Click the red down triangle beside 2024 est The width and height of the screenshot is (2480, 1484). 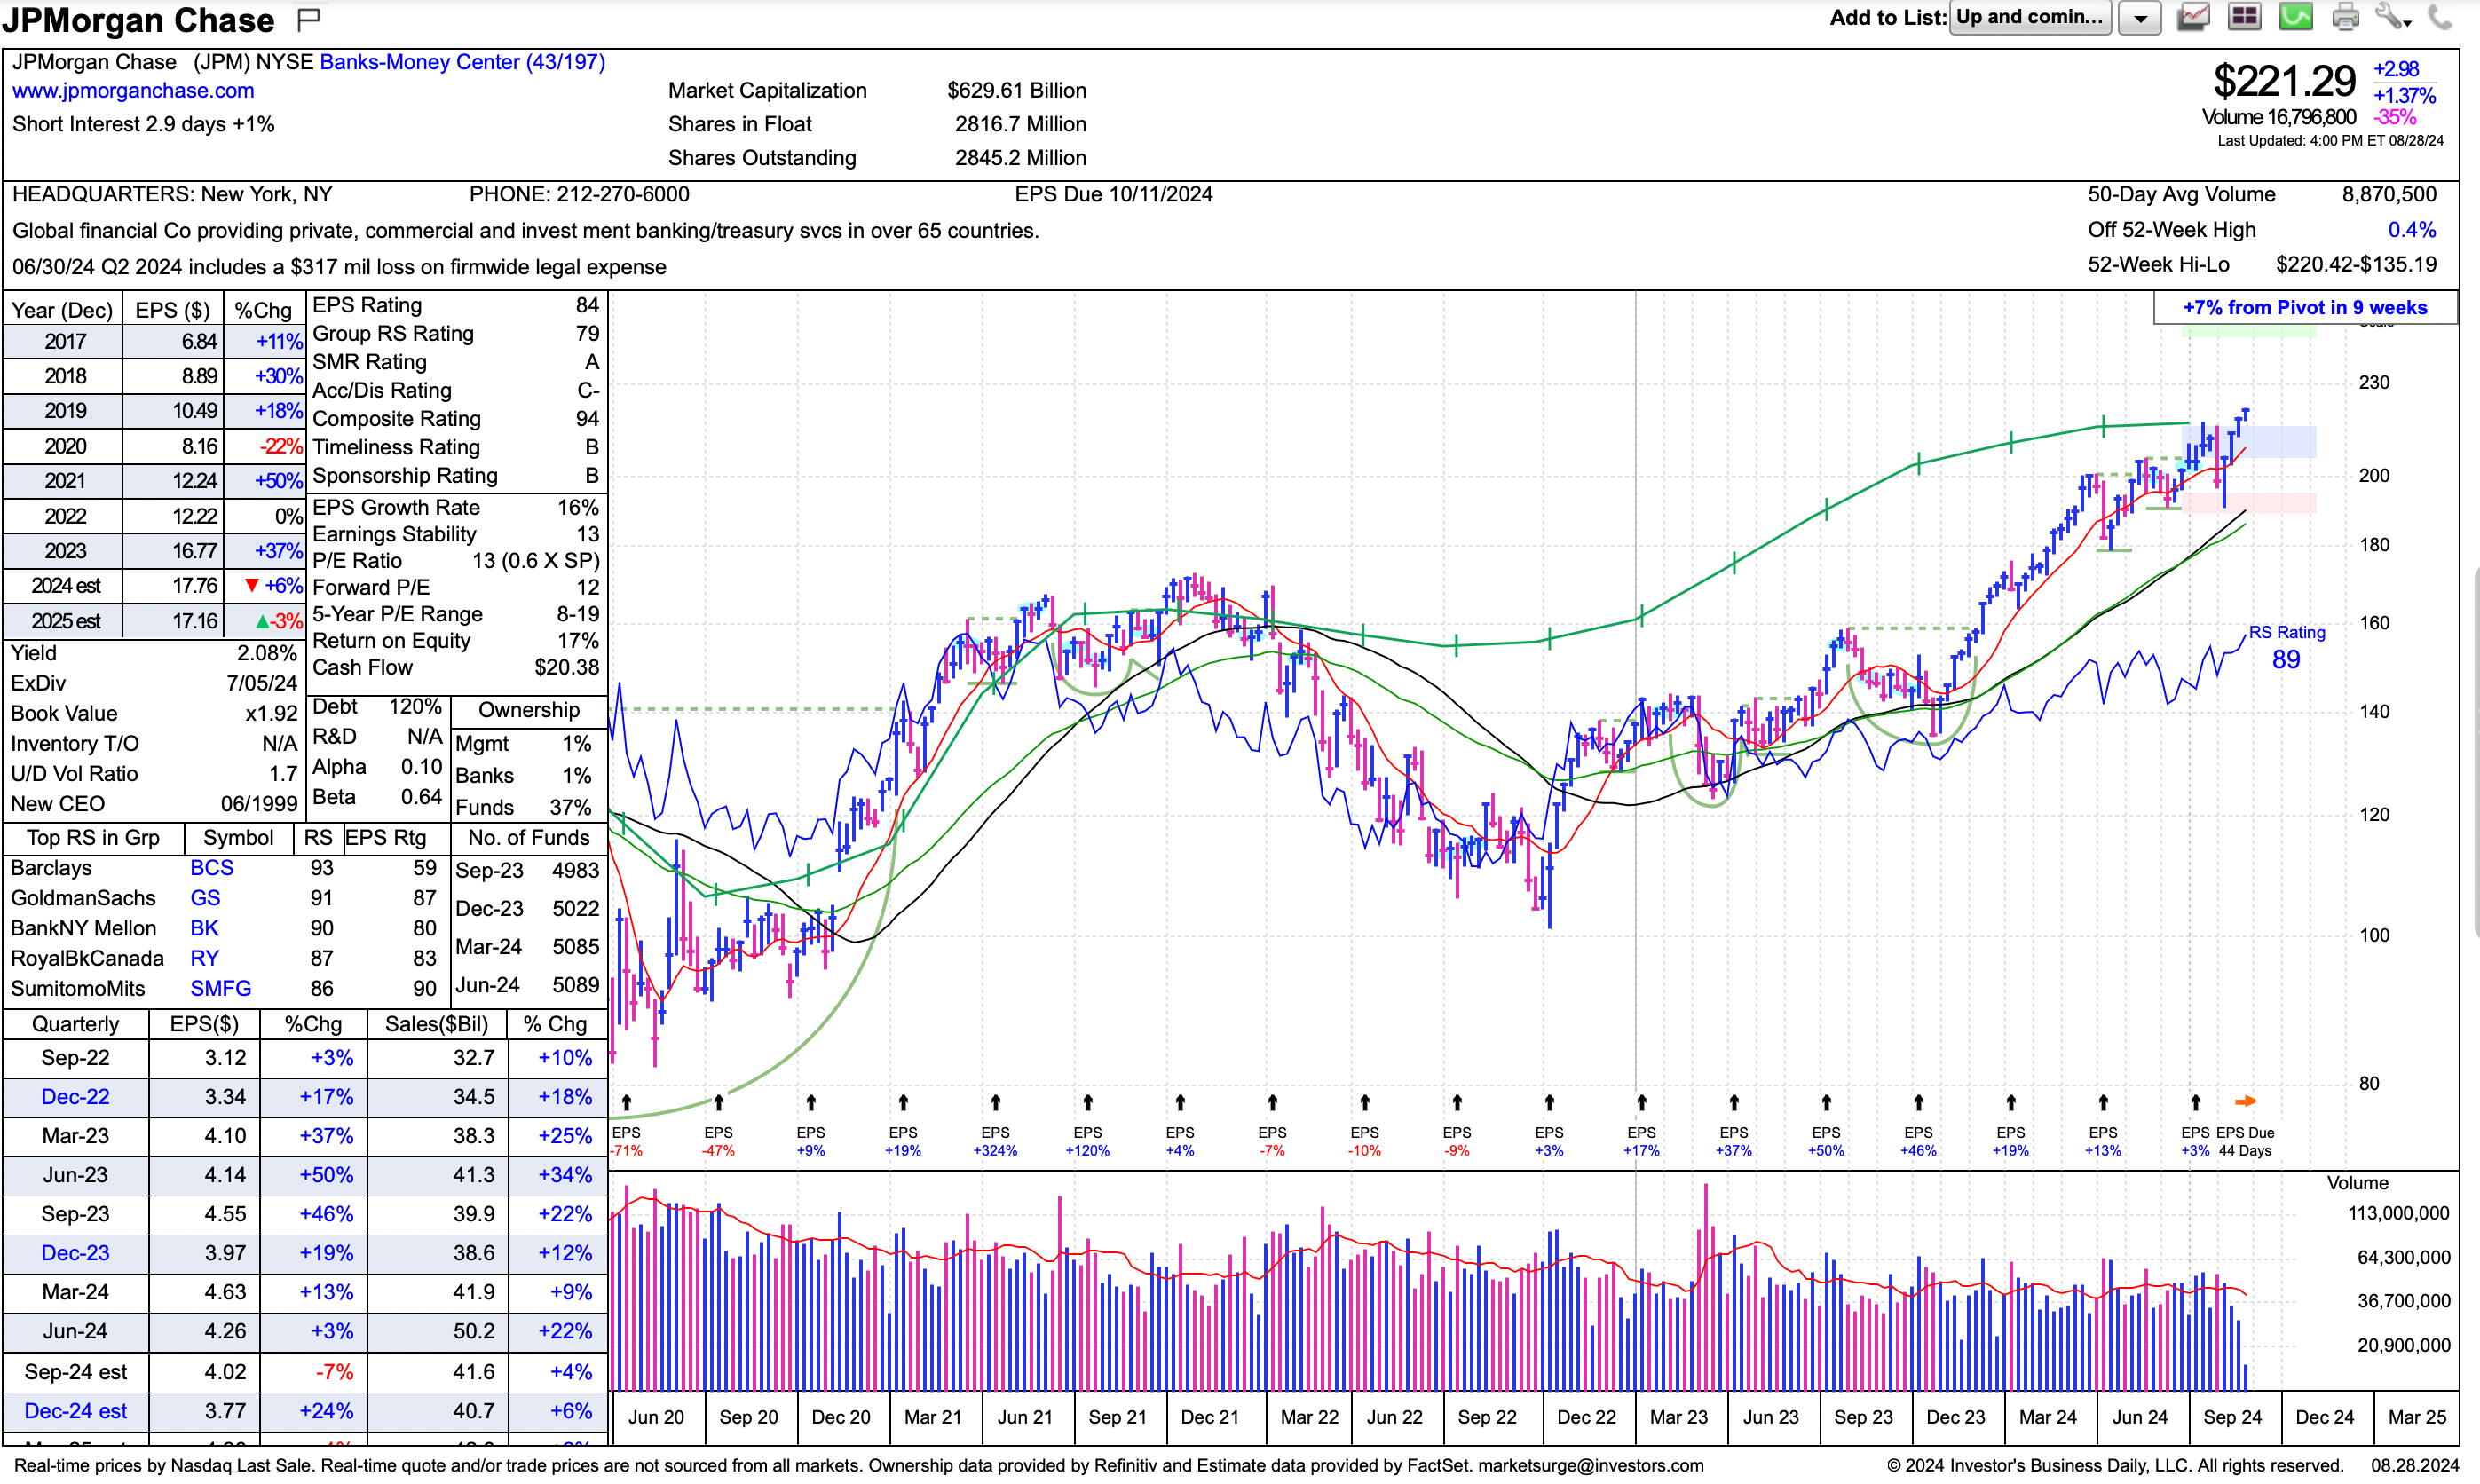(x=252, y=586)
